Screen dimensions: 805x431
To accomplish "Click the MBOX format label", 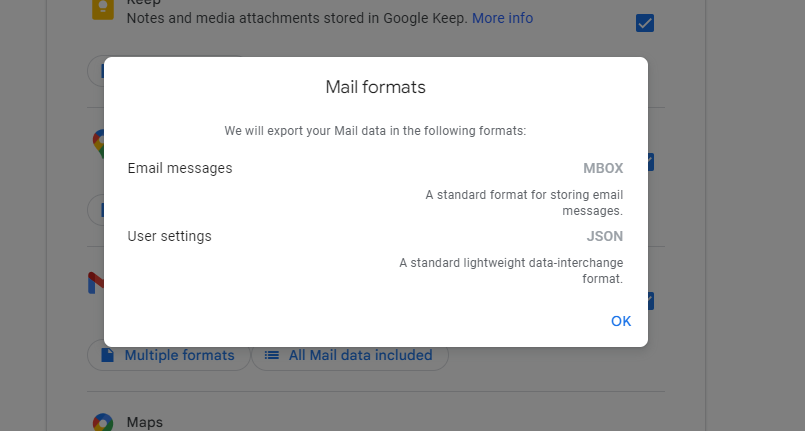I will click(603, 168).
